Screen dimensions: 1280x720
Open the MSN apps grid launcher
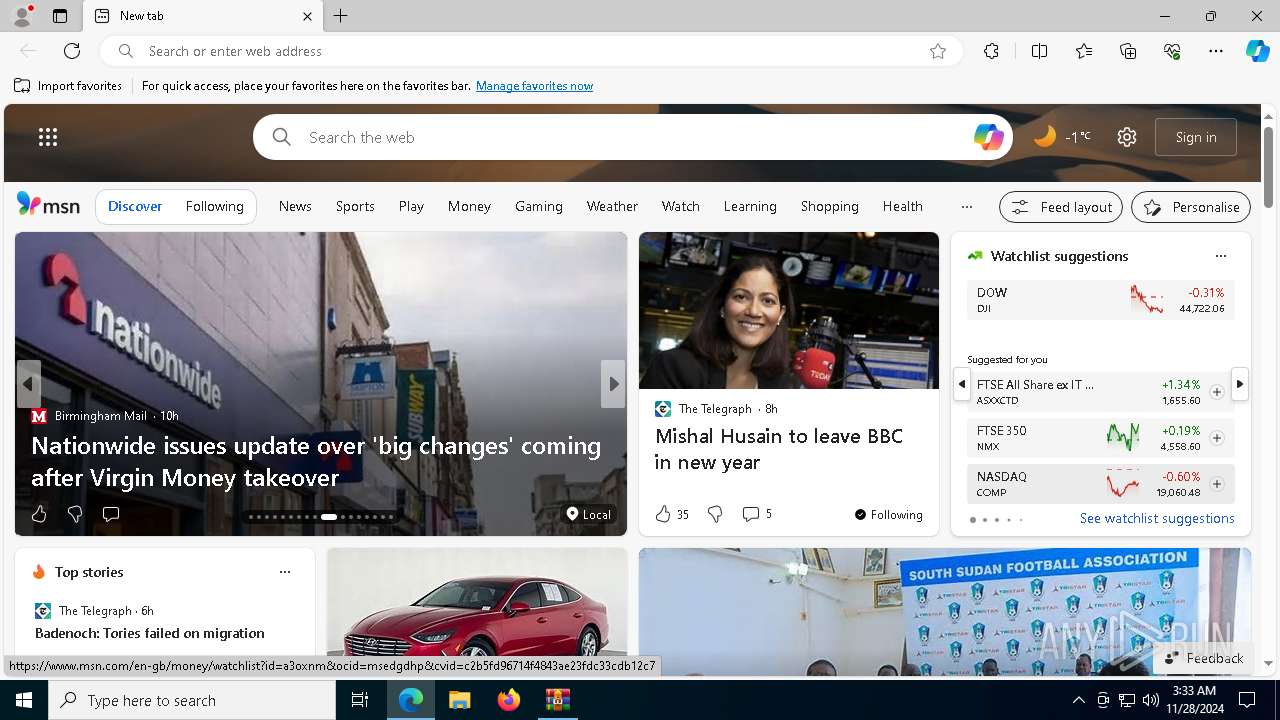click(48, 137)
